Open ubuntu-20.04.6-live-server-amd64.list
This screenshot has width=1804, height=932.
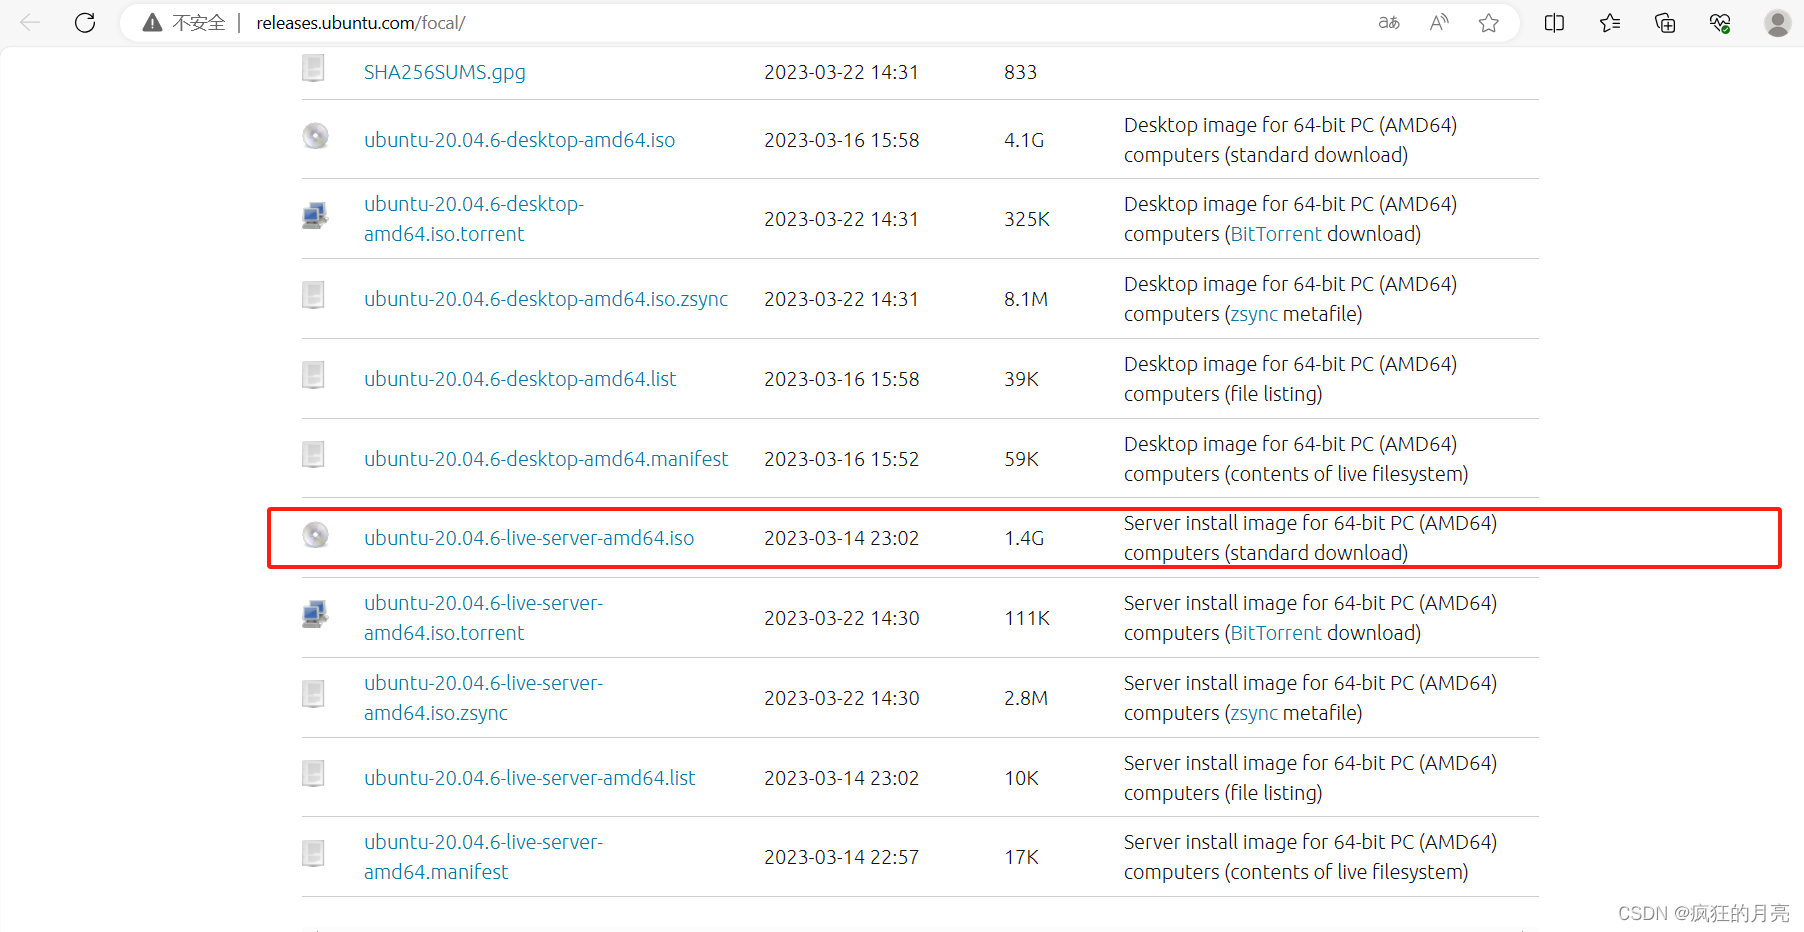click(x=529, y=777)
